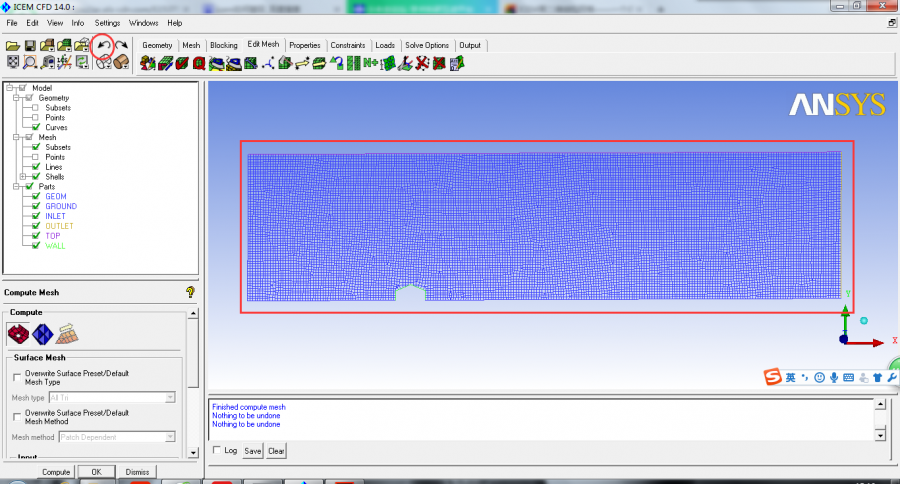Click the Smooth Hexahedral Mesh Orthogonal icon
The image size is (900, 484).
coord(234,63)
